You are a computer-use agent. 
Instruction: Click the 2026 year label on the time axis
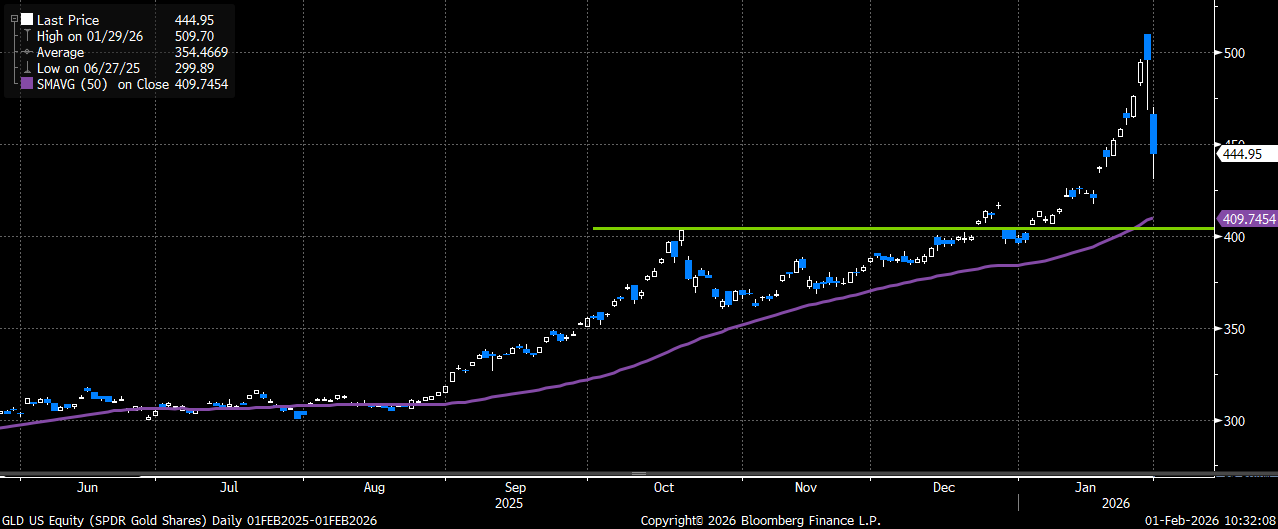(1115, 503)
